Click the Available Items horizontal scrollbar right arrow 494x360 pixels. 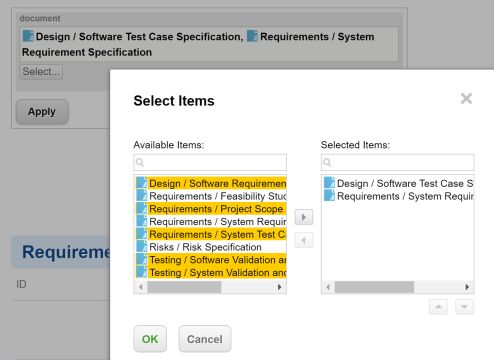pyautogui.click(x=279, y=287)
